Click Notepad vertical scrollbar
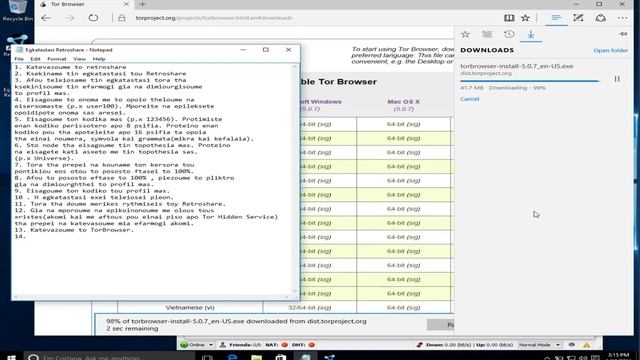 coord(295,179)
